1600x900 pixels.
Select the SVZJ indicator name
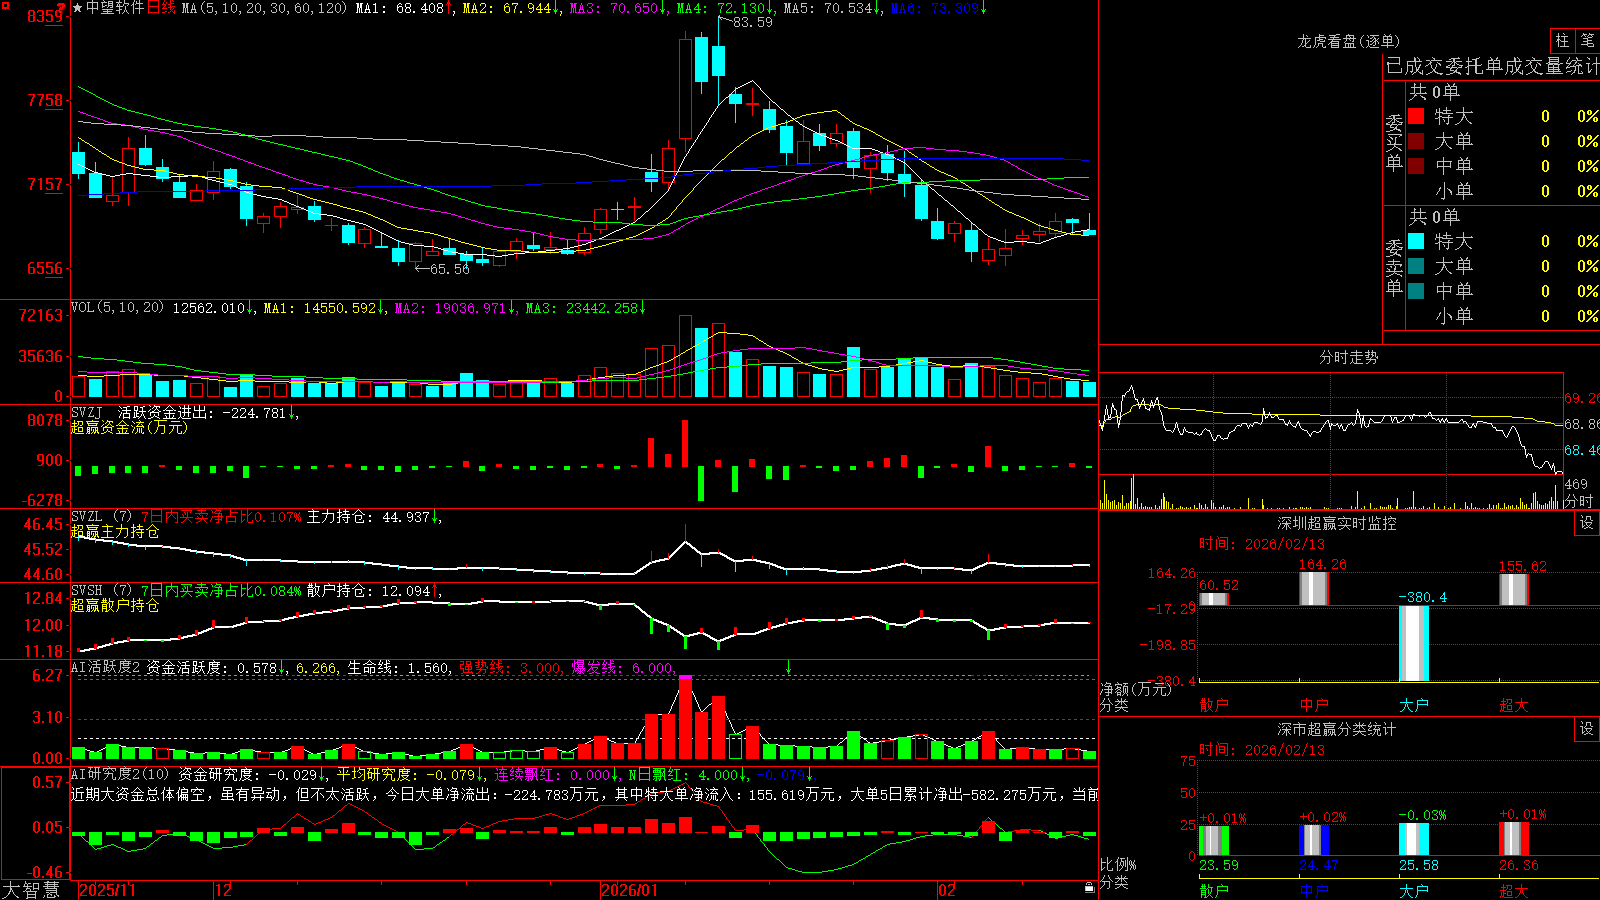(x=87, y=412)
